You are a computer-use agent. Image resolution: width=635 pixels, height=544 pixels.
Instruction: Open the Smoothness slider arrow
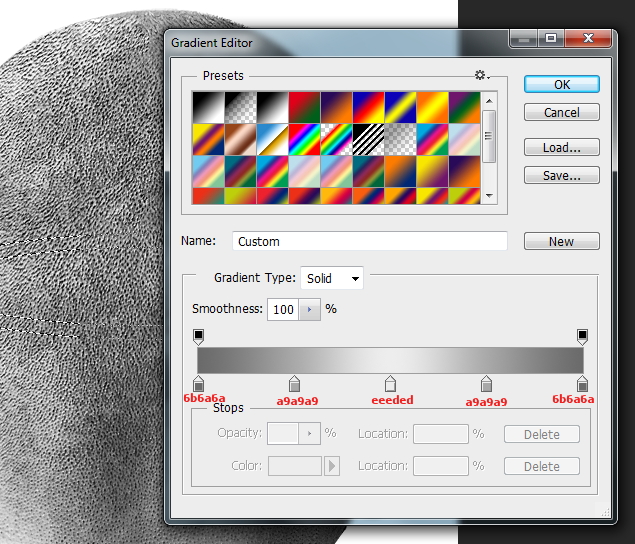pos(309,310)
